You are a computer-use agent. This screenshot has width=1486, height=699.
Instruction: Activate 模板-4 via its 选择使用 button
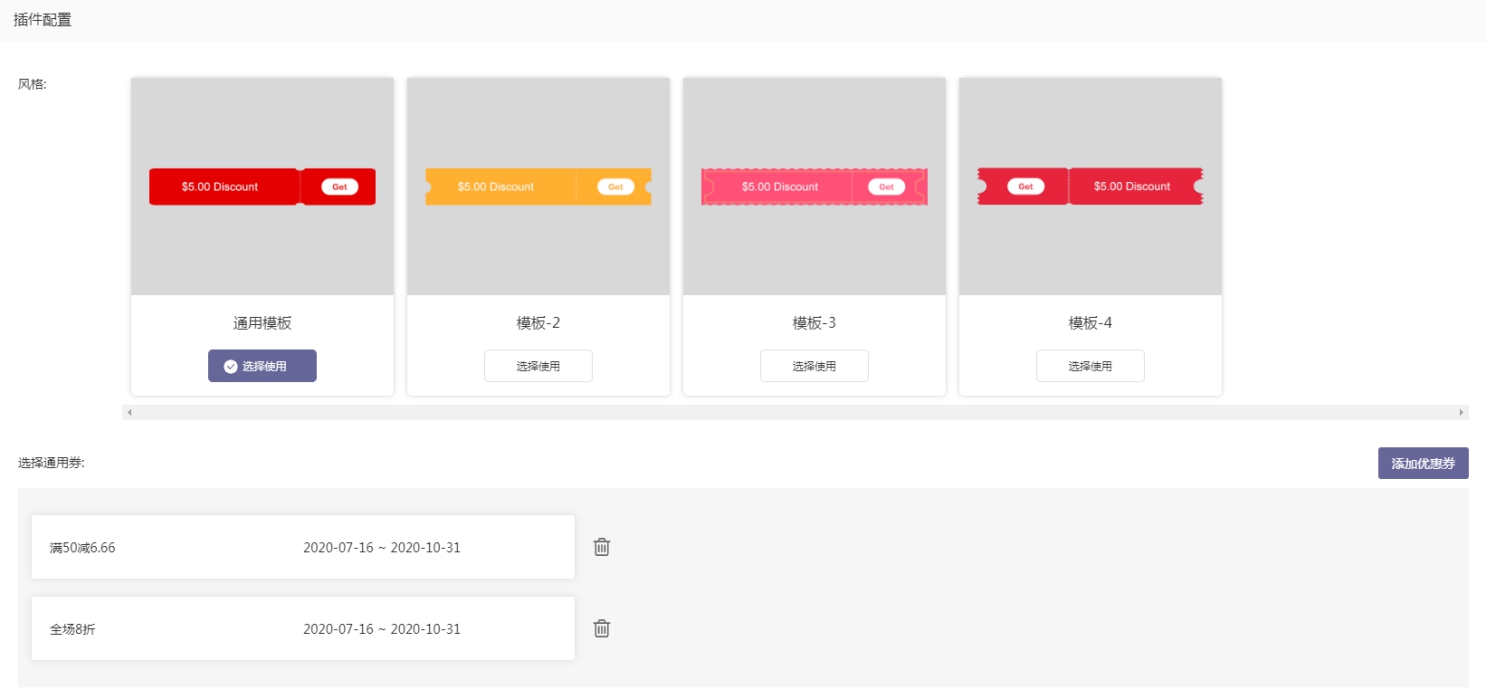click(x=1090, y=366)
